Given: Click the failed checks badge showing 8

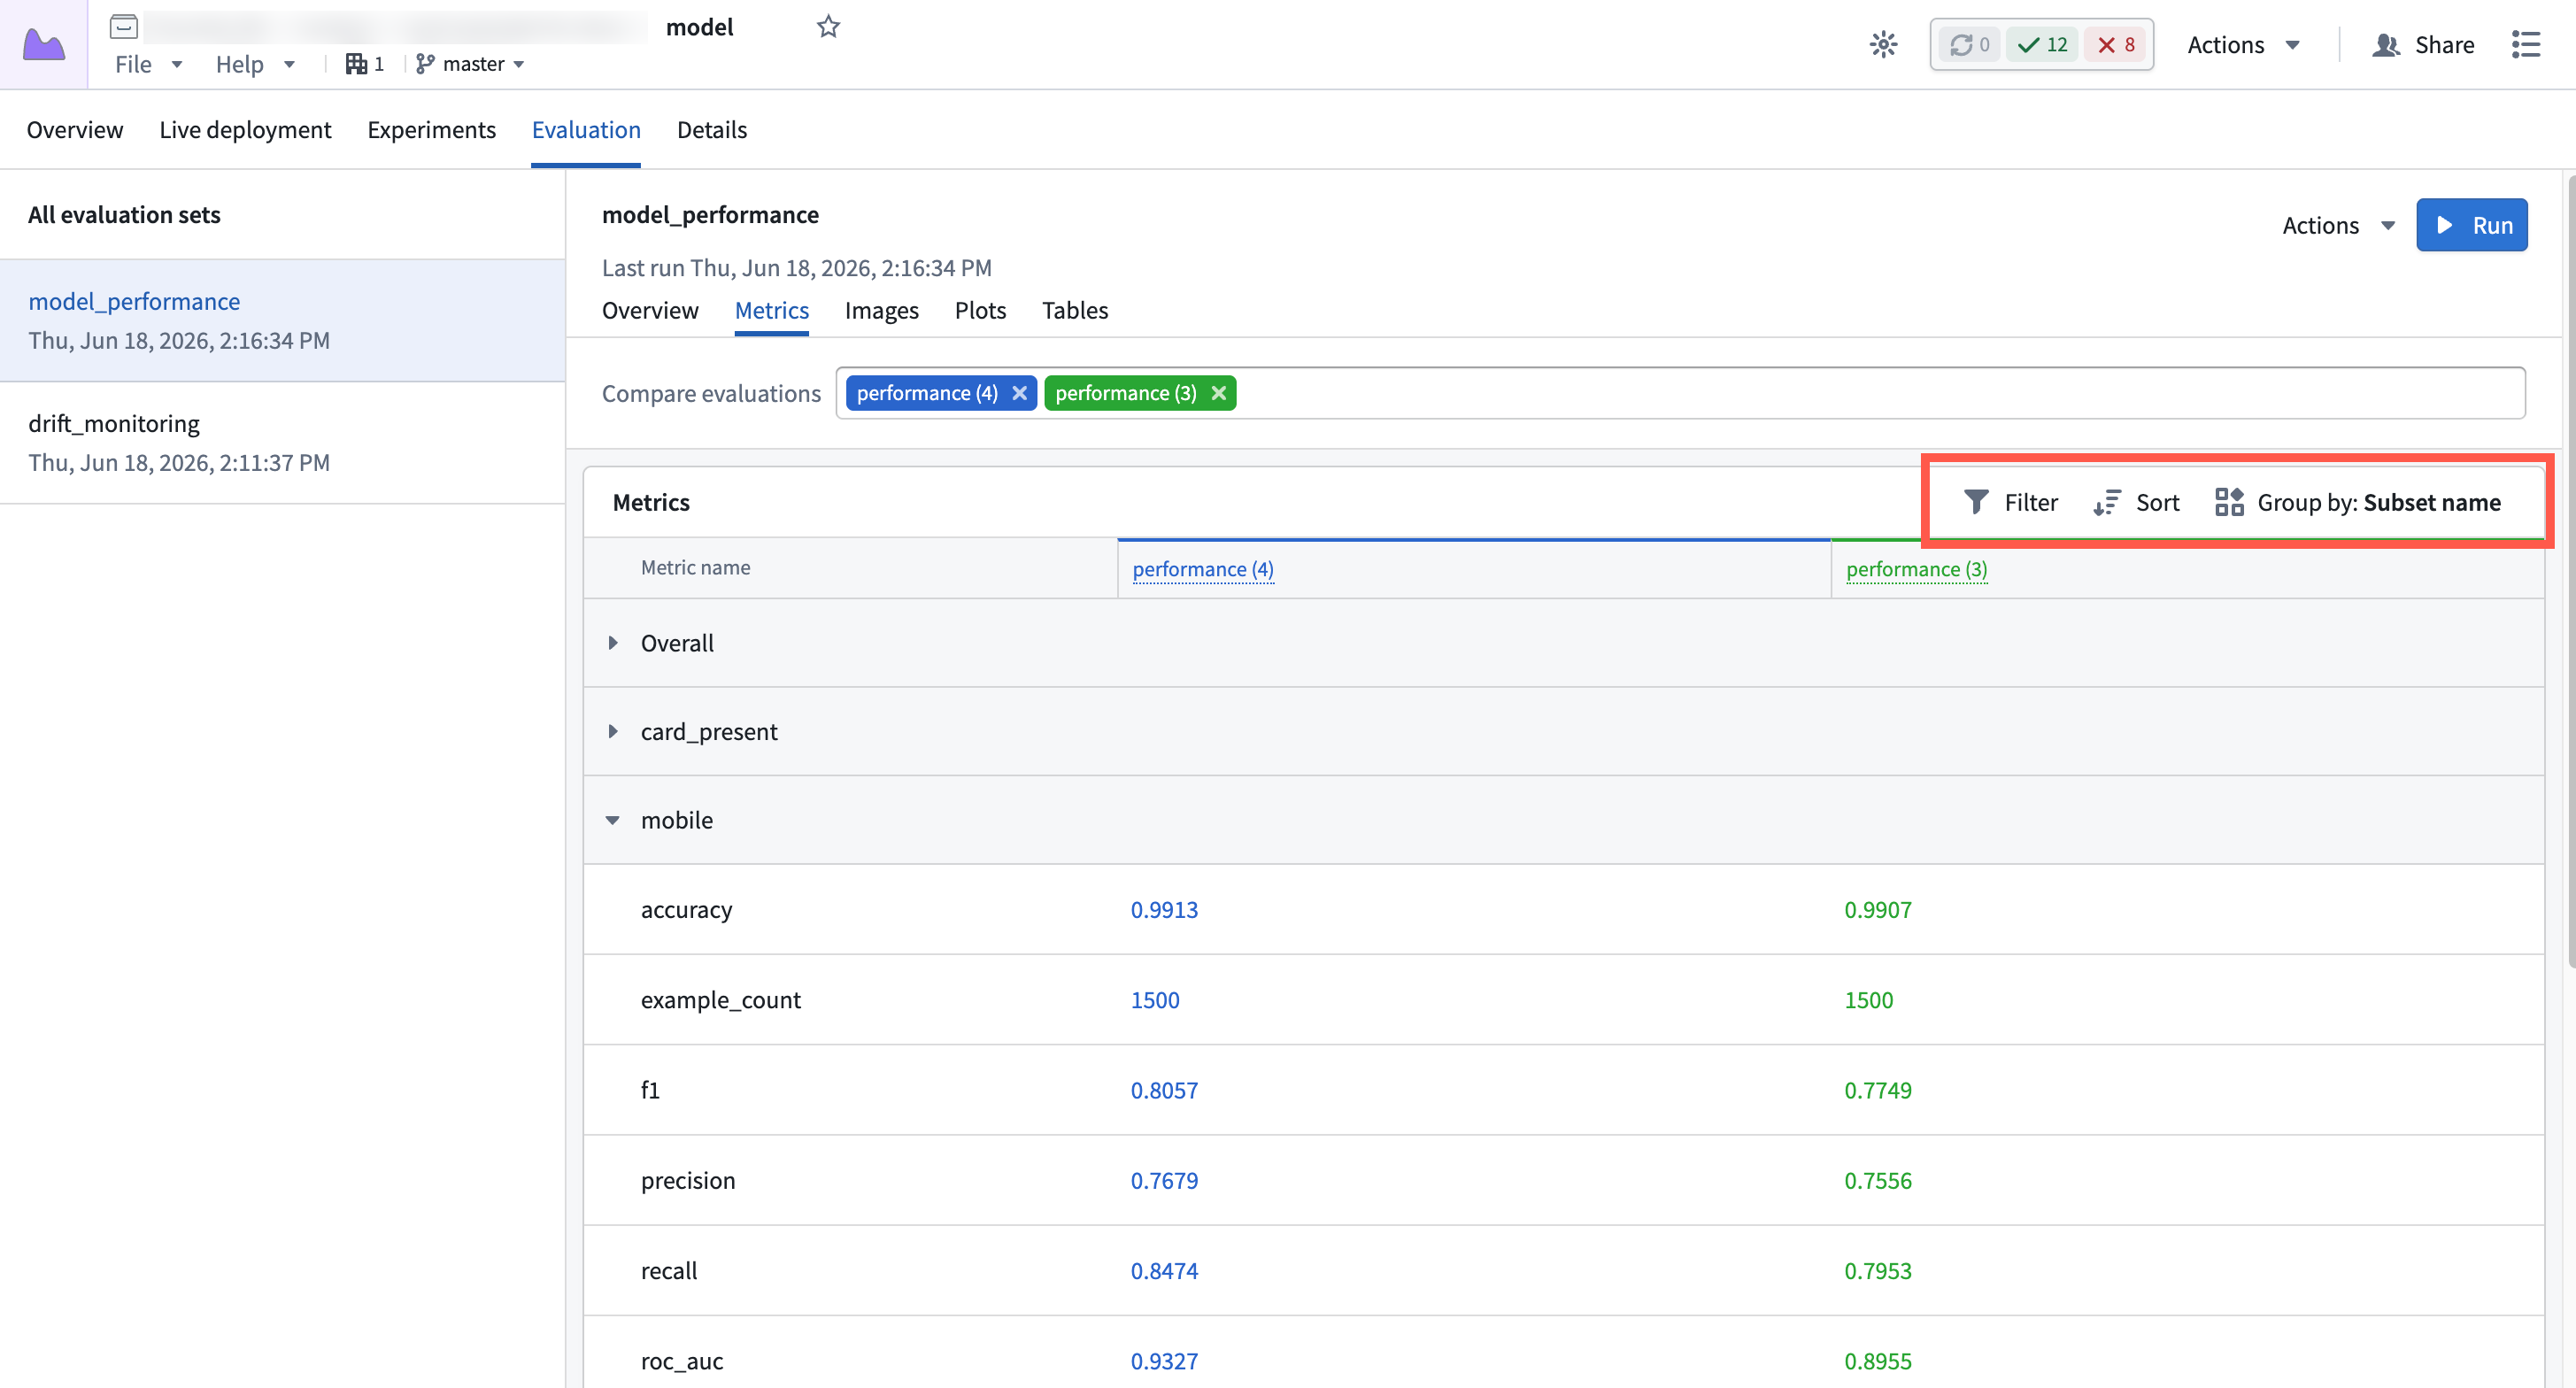Looking at the screenshot, I should tap(2116, 44).
